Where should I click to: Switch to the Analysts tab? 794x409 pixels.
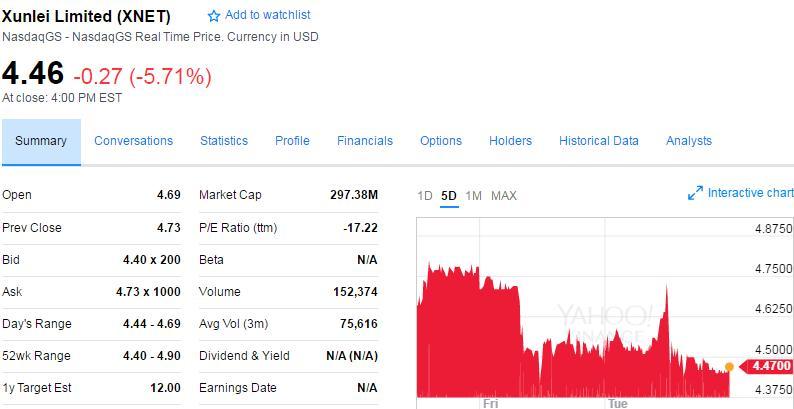(689, 141)
